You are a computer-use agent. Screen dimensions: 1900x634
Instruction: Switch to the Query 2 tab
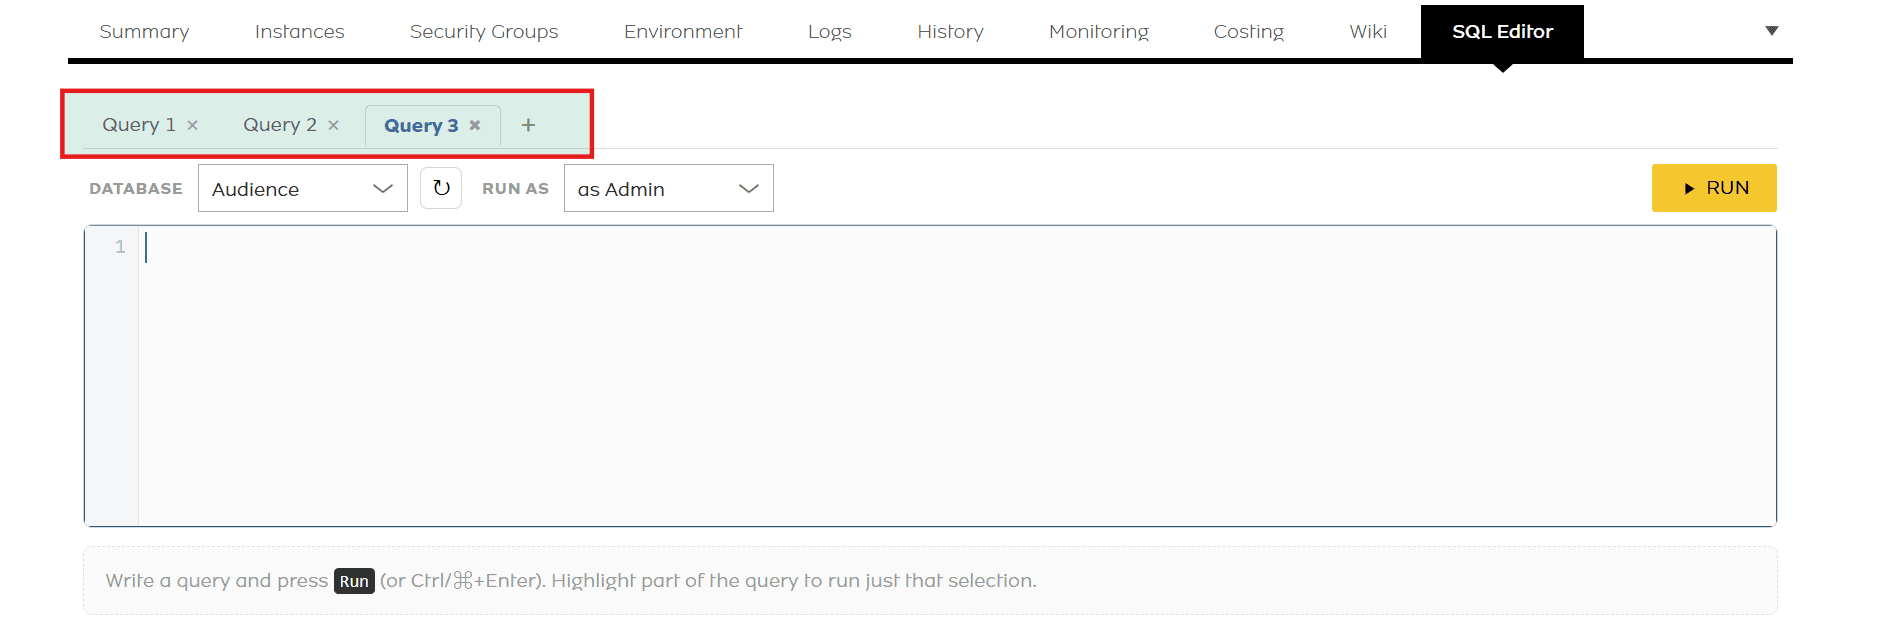tap(280, 125)
